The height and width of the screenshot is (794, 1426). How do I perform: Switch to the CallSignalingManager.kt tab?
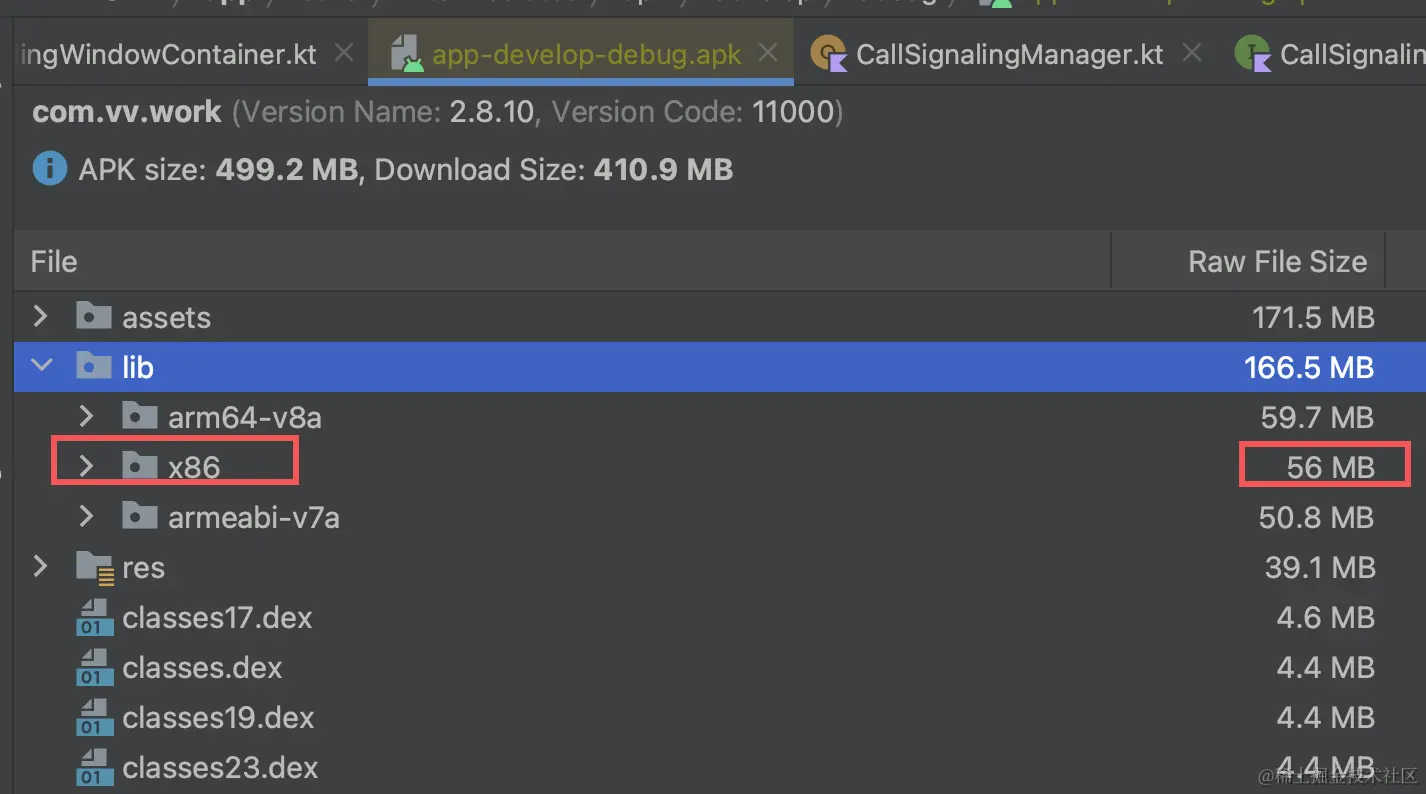pos(1009,54)
